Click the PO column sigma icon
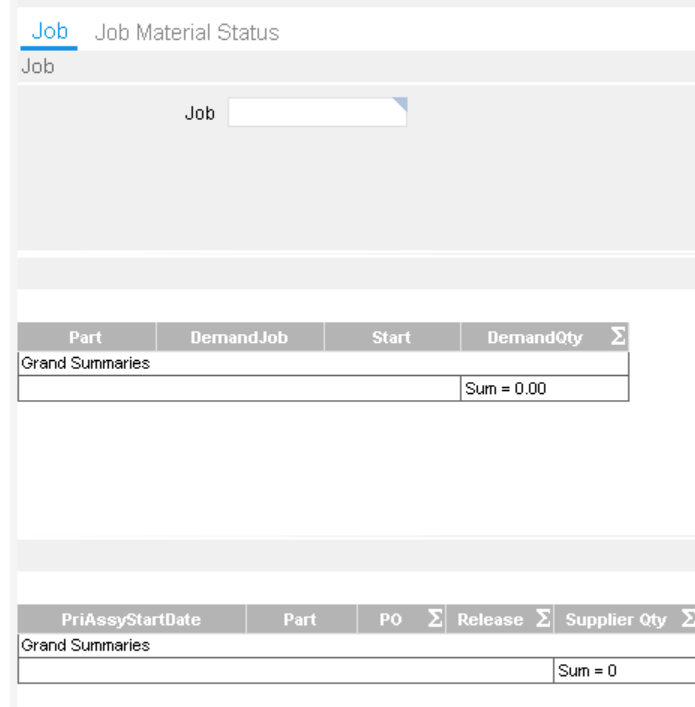 click(x=435, y=620)
